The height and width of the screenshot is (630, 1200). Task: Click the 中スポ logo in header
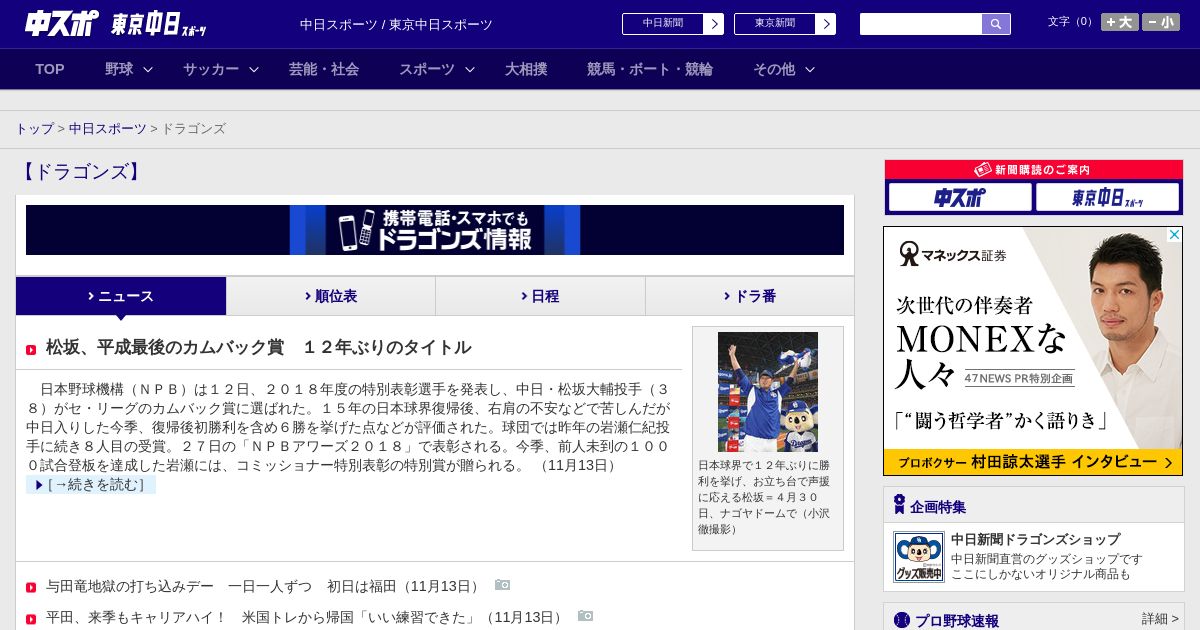61,24
